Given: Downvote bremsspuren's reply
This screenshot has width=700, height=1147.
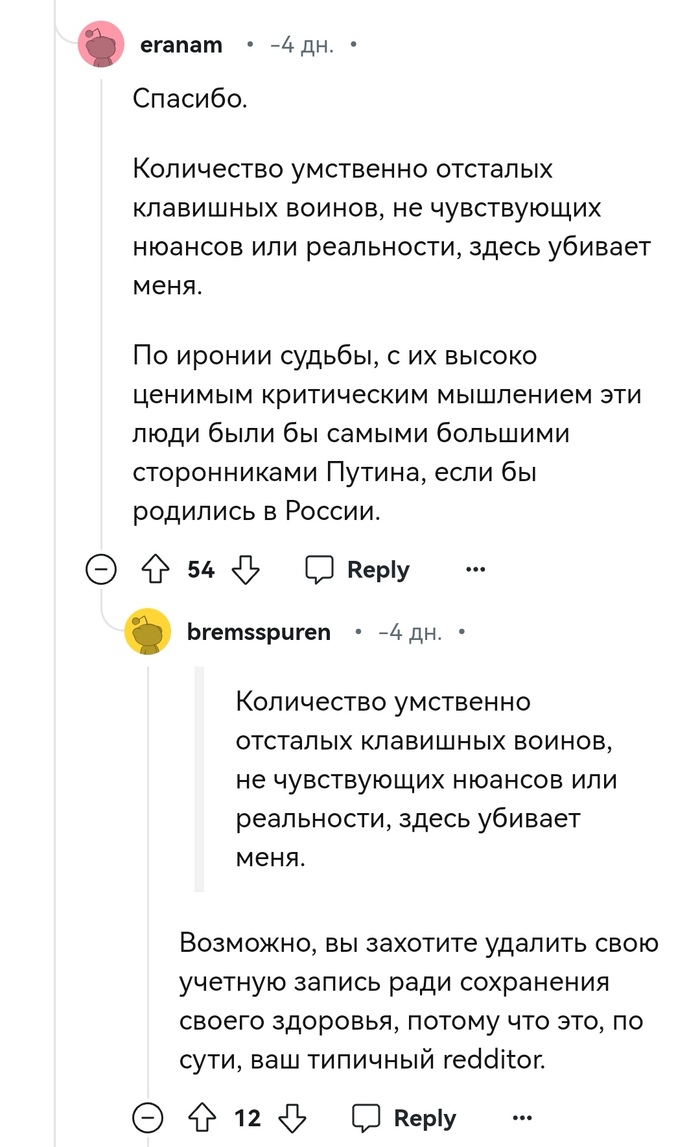Looking at the screenshot, I should (x=291, y=1118).
